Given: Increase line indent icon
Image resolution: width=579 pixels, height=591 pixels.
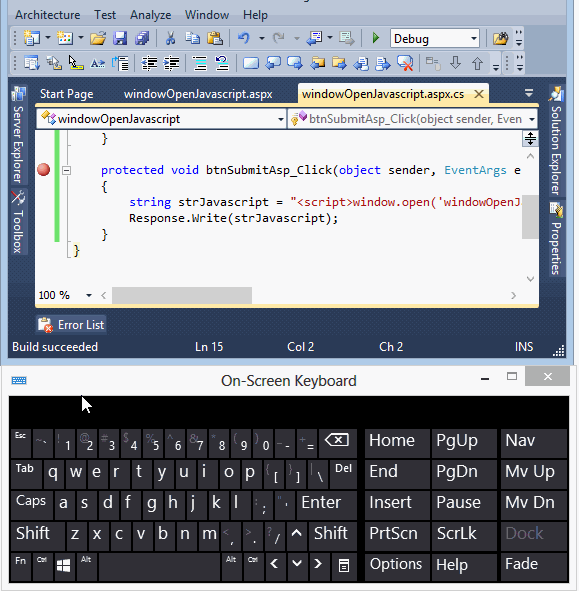Looking at the screenshot, I should click(x=171, y=63).
